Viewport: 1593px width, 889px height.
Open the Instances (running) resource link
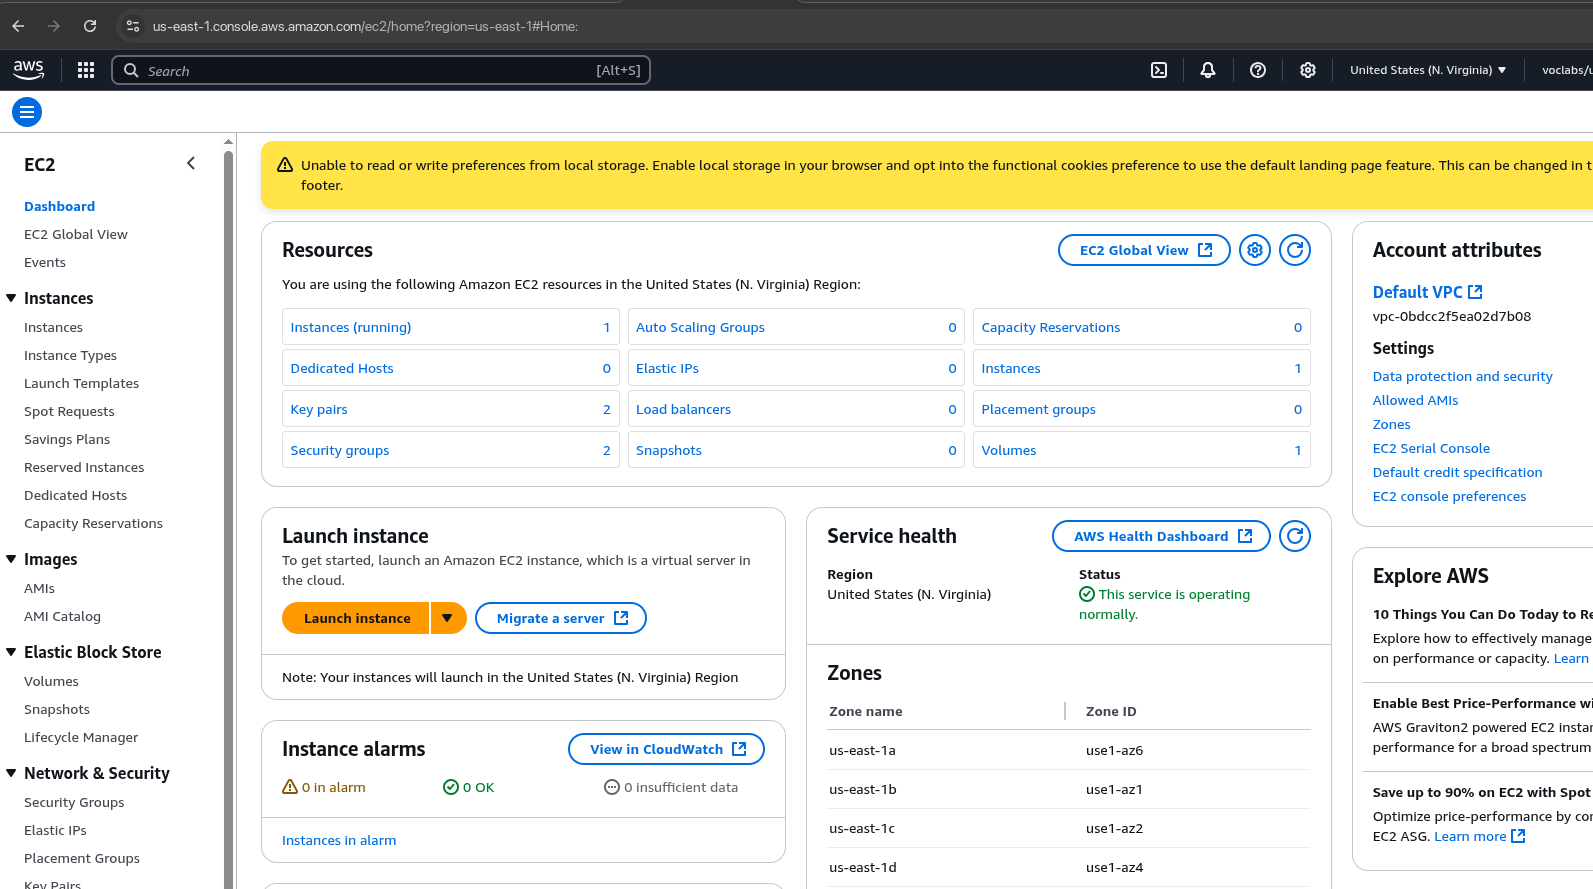pos(351,327)
